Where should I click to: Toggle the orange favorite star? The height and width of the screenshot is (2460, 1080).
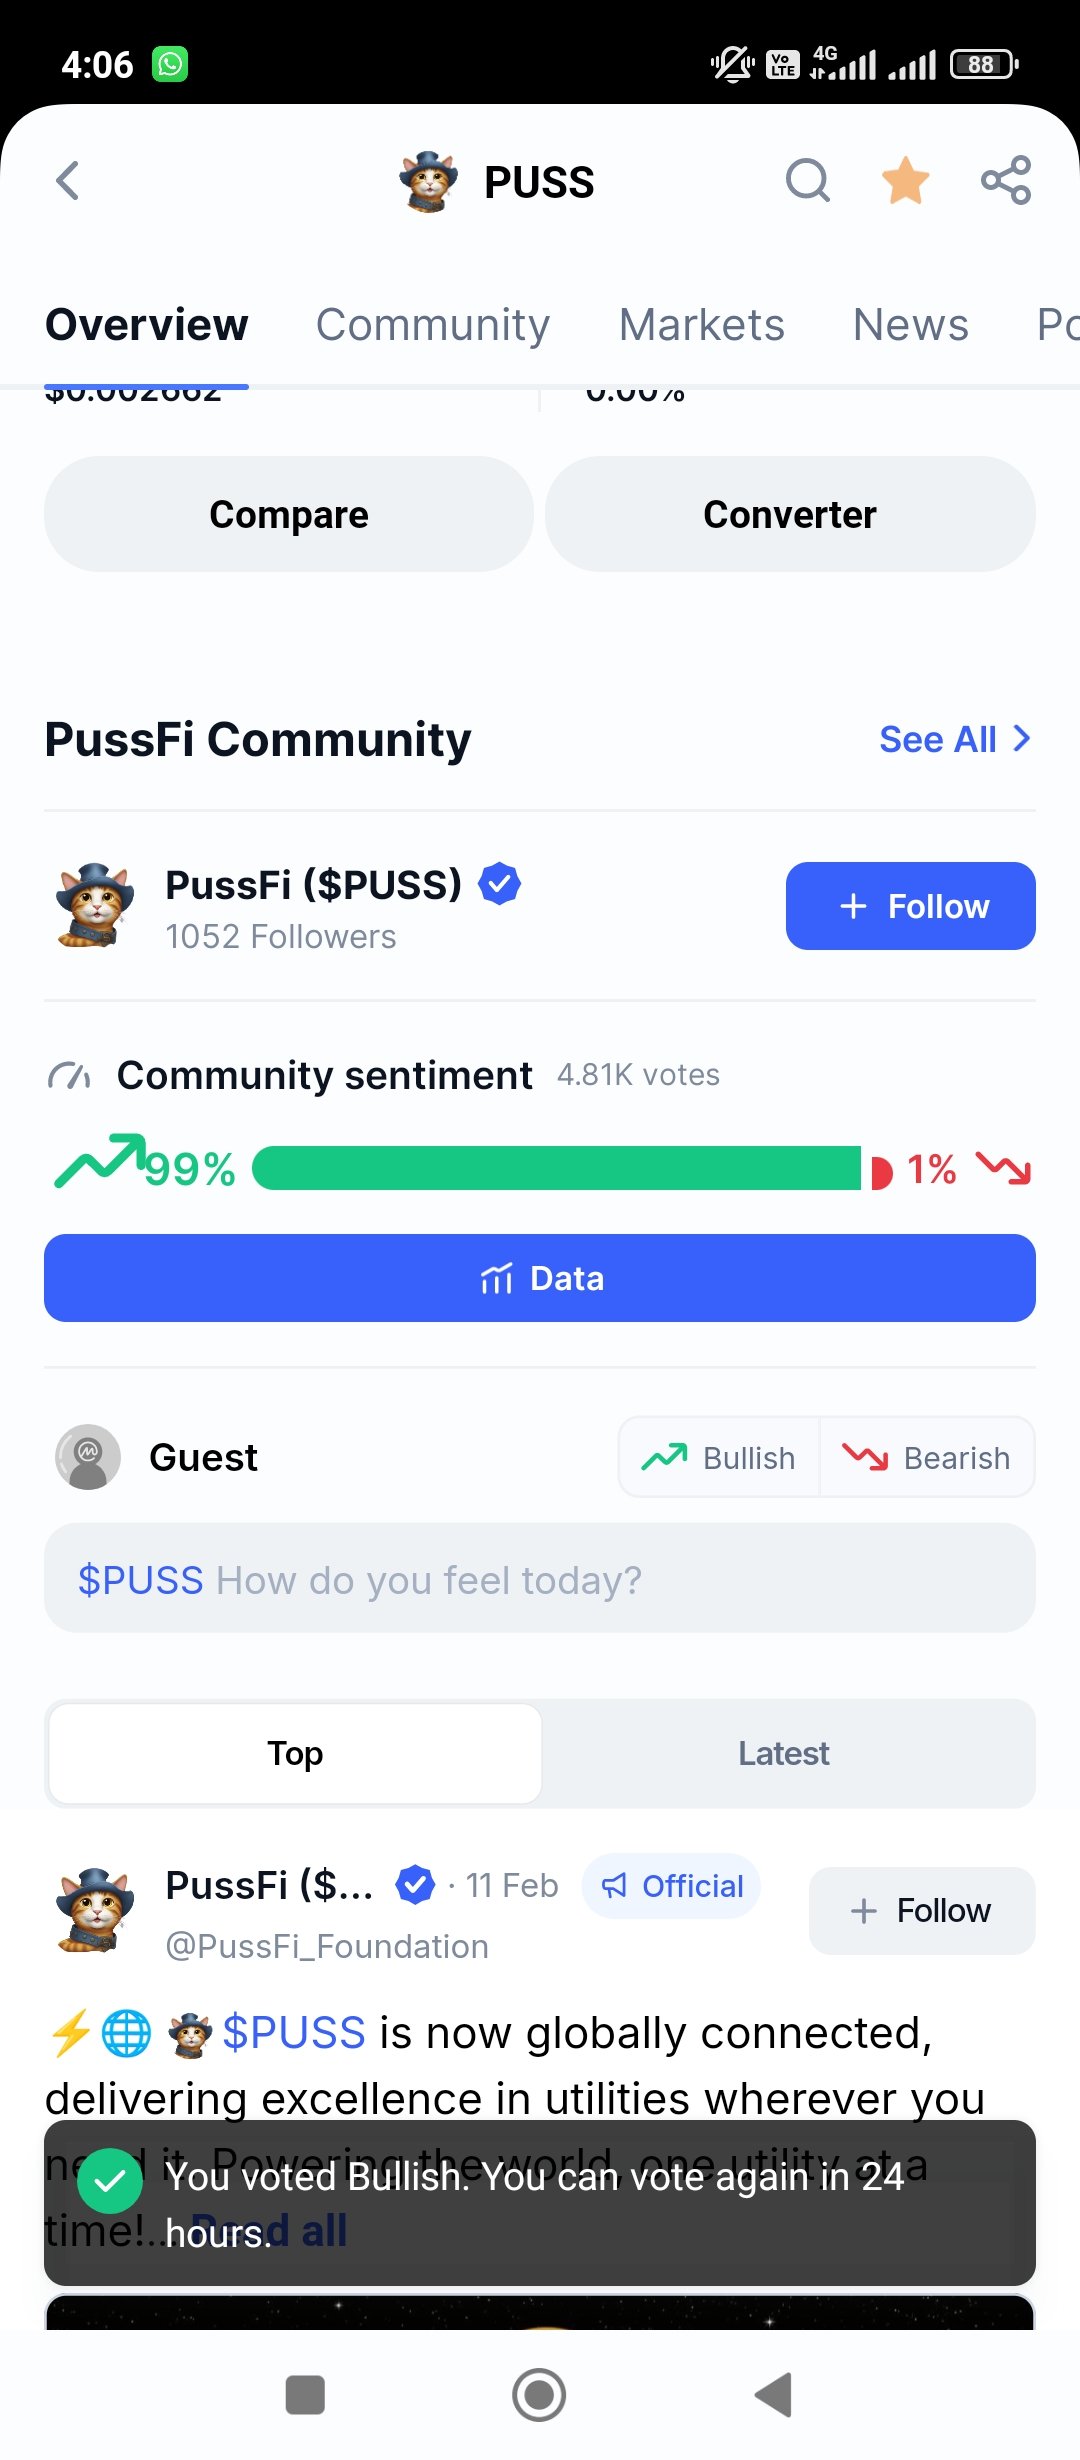pos(906,181)
